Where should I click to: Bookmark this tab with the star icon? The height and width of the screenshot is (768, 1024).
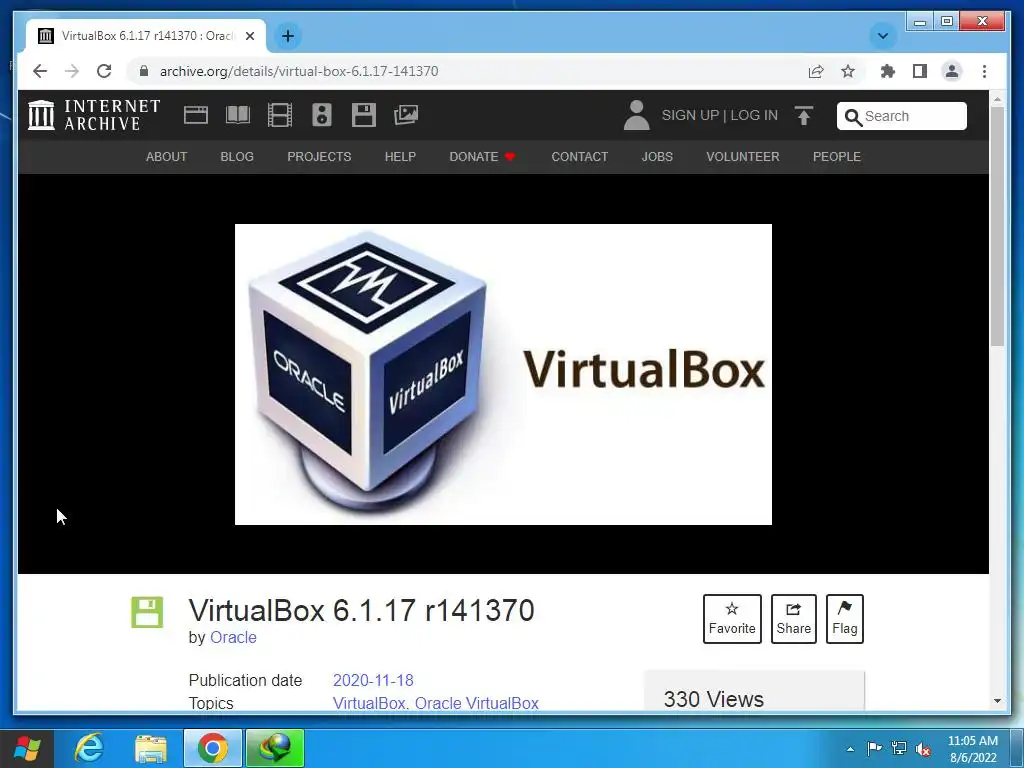848,71
